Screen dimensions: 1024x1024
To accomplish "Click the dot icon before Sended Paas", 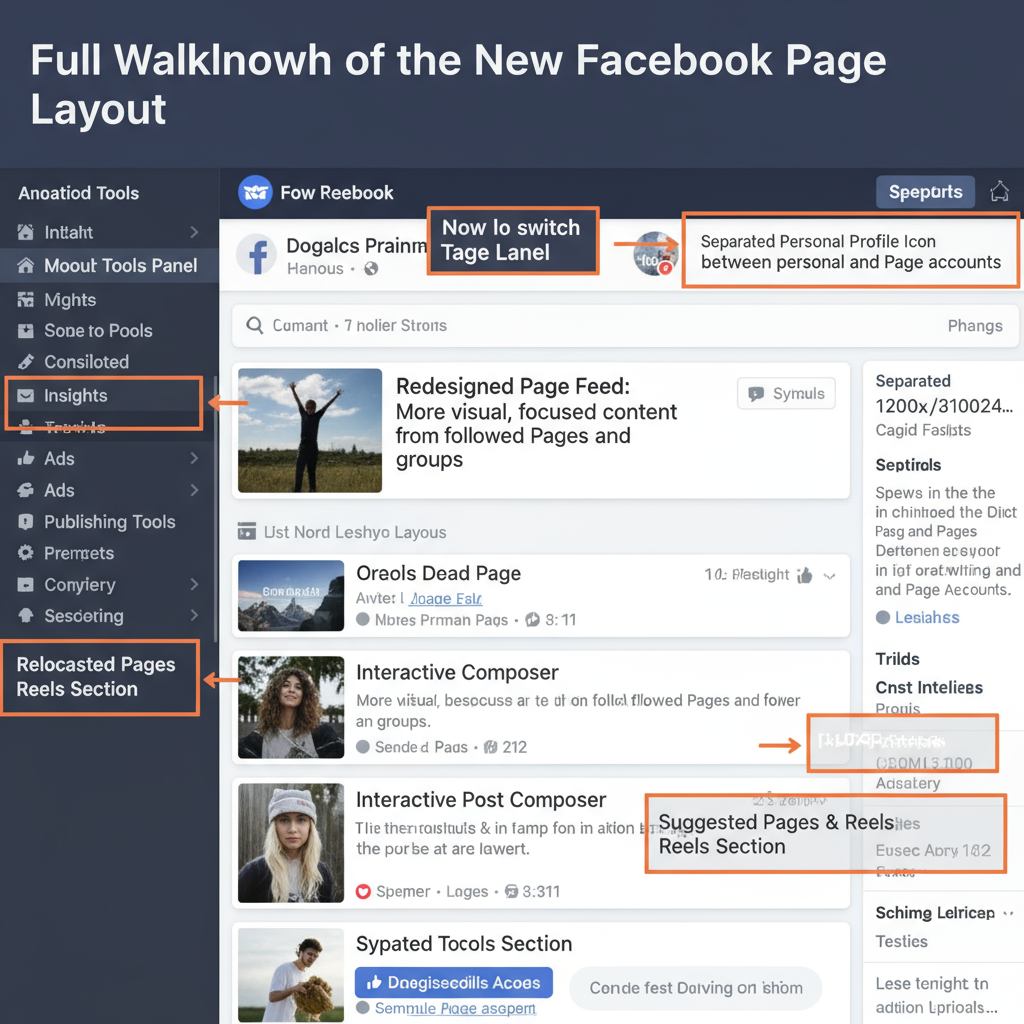I will coord(362,746).
